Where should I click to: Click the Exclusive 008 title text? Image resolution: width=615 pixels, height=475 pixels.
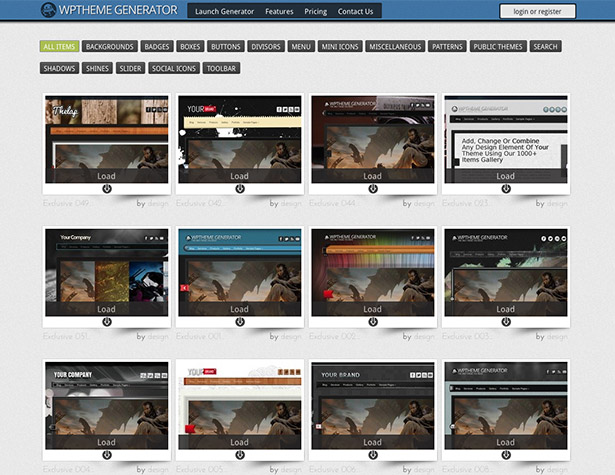point(467,469)
